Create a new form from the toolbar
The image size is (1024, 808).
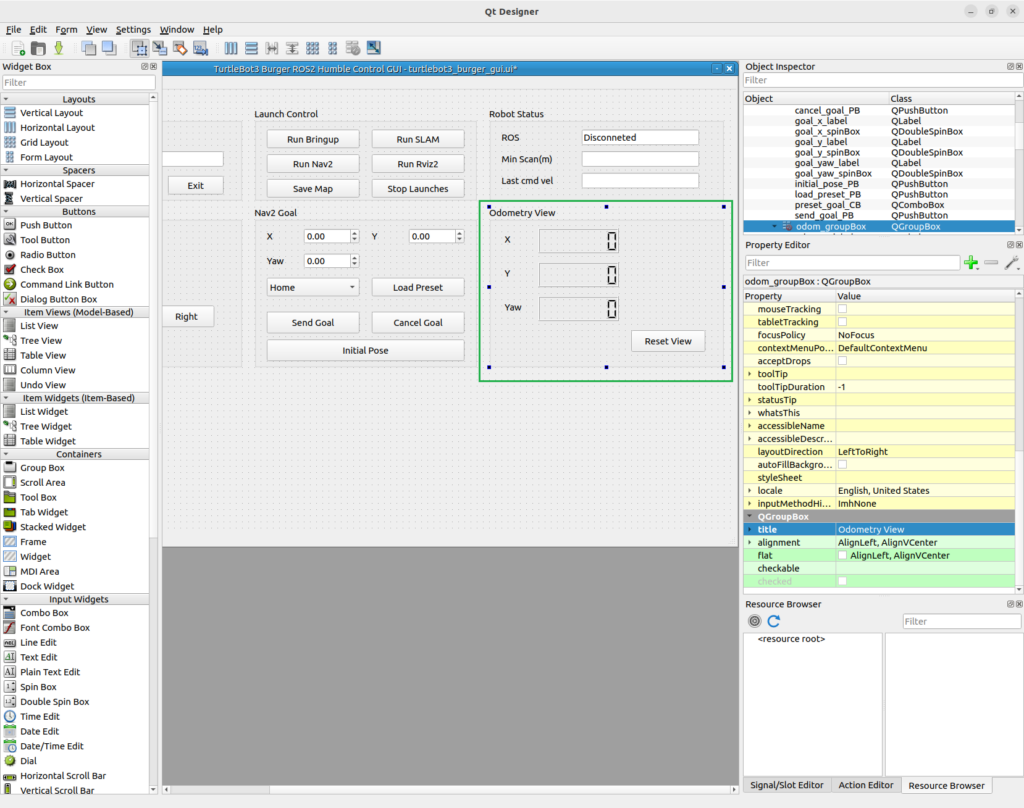(x=18, y=48)
